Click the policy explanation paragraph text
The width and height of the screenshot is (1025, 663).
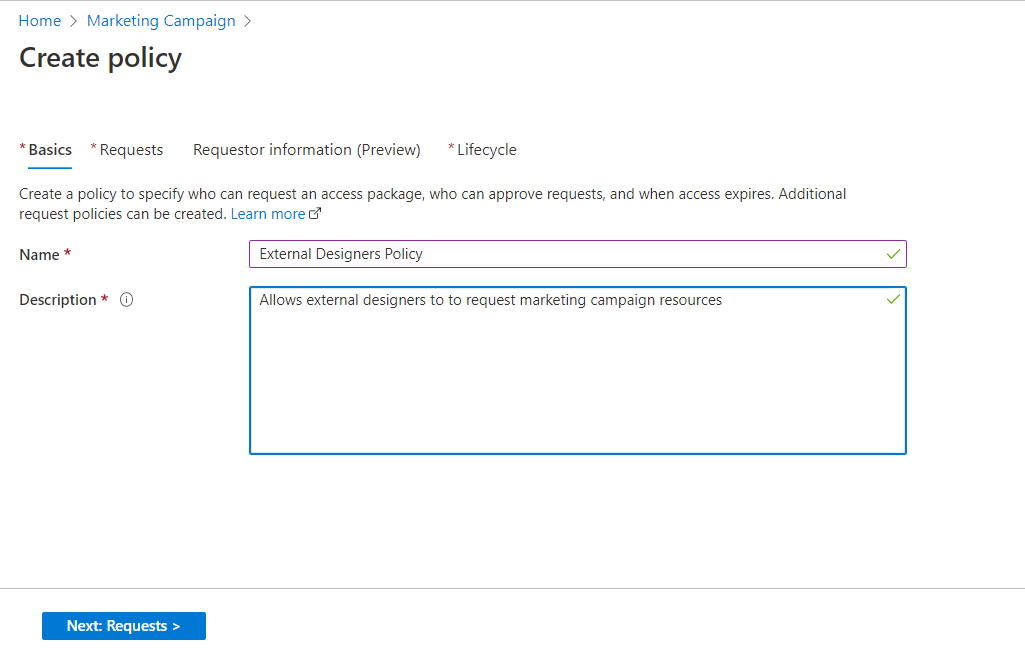432,204
